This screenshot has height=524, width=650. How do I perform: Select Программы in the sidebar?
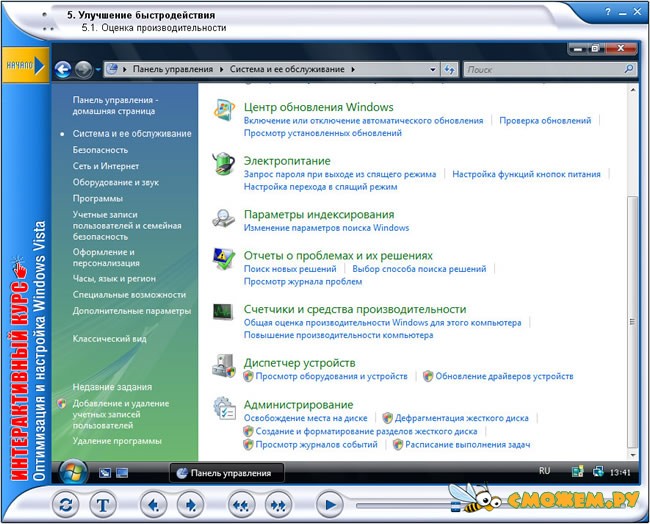[x=98, y=199]
